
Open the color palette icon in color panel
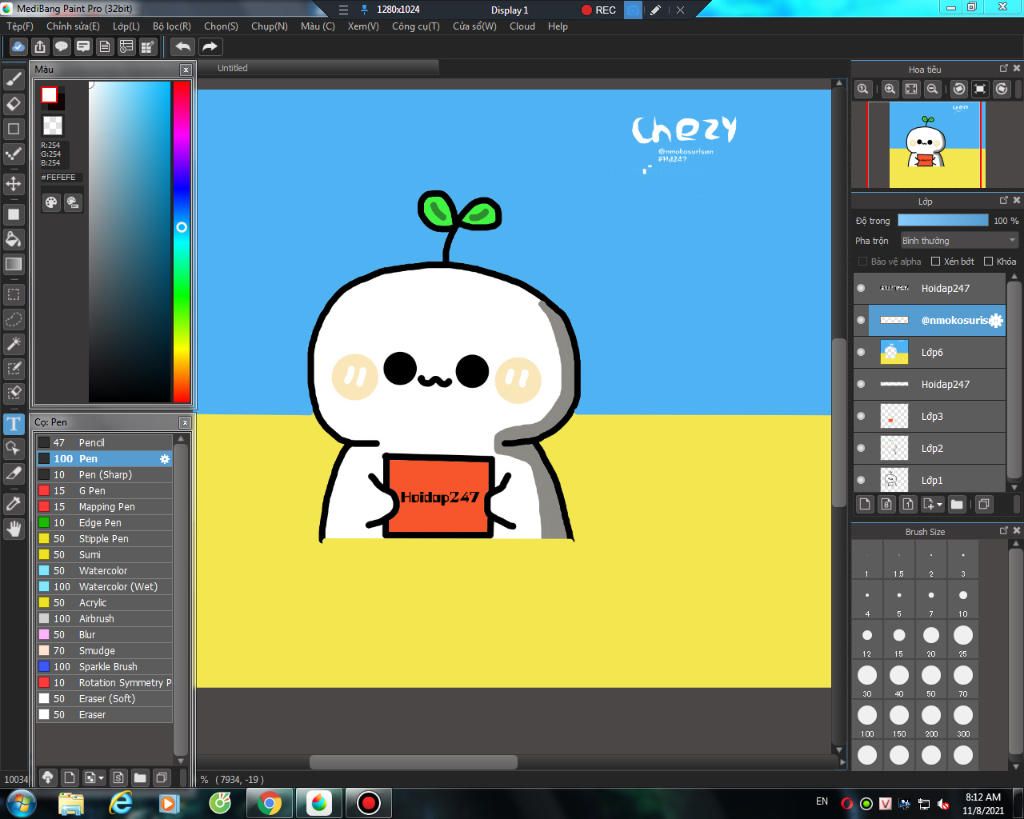tap(52, 202)
